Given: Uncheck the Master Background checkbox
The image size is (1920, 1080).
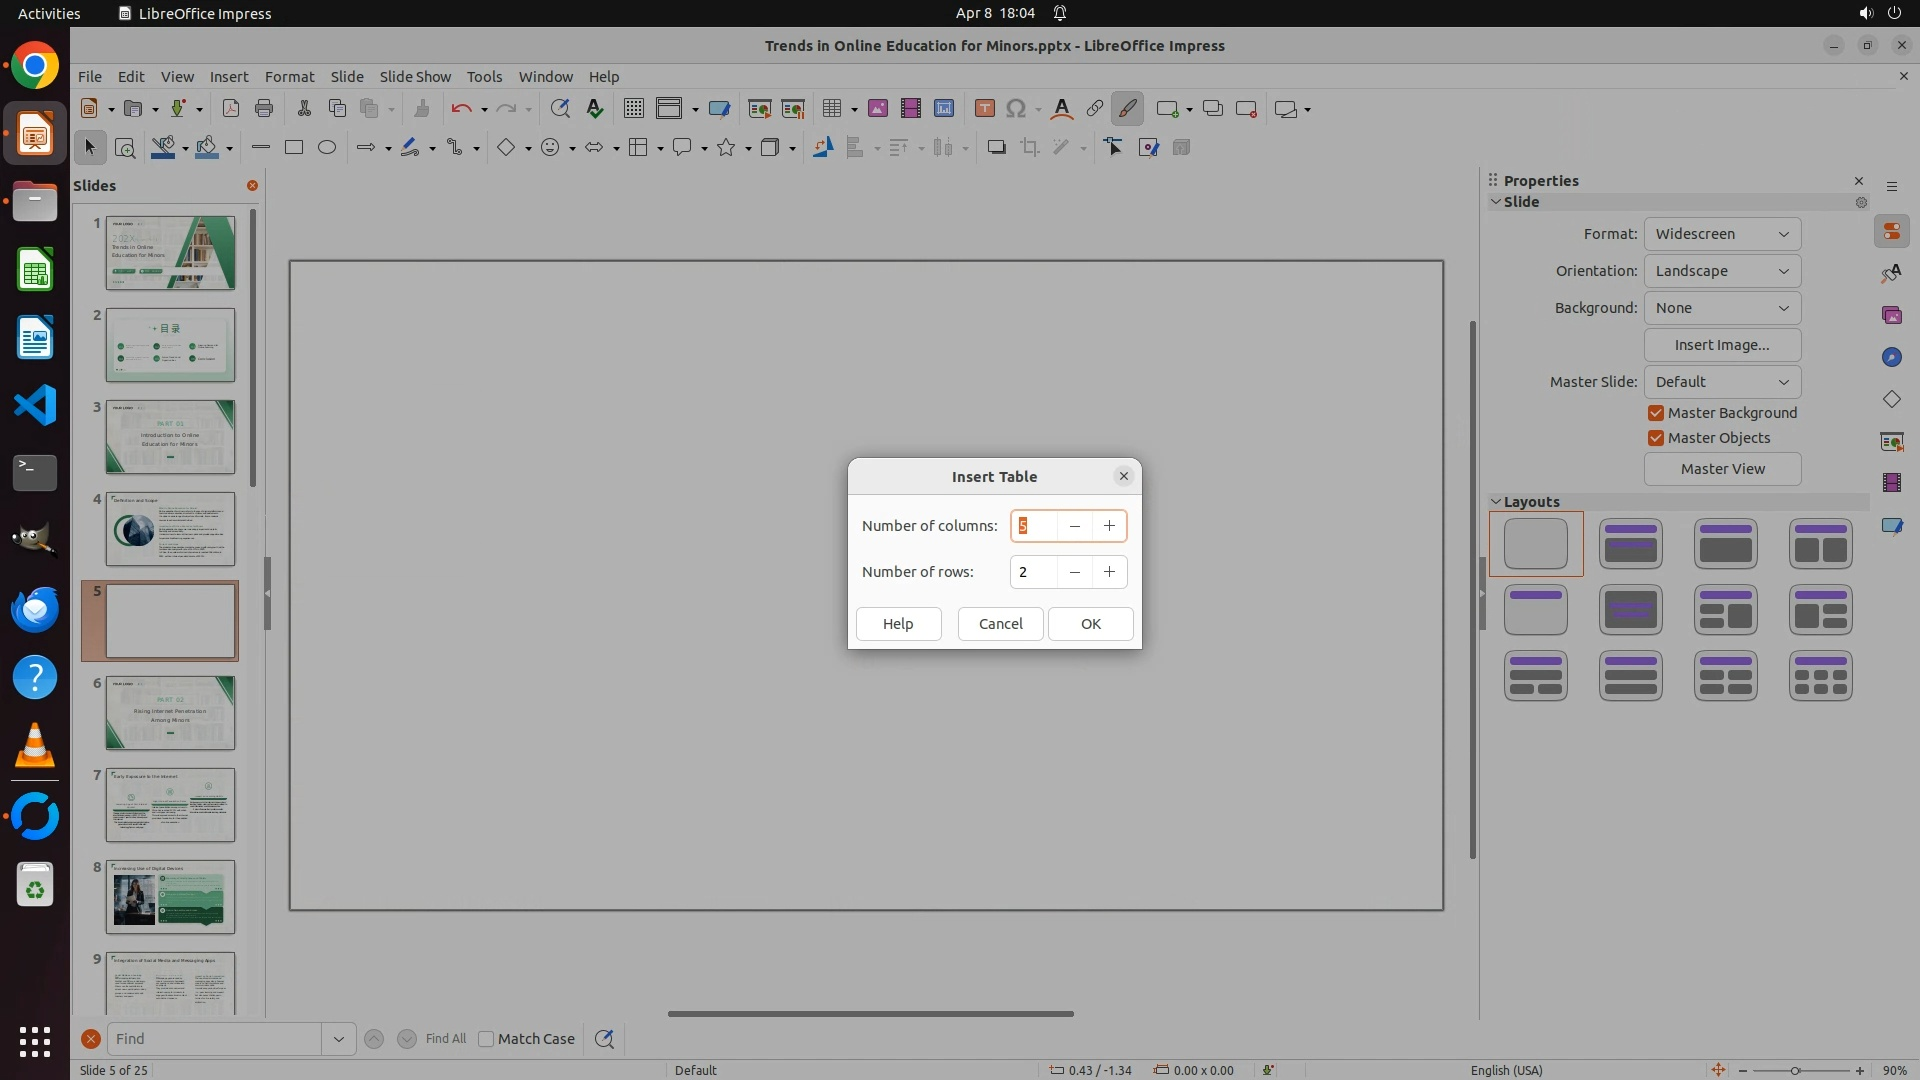Looking at the screenshot, I should pyautogui.click(x=1656, y=413).
